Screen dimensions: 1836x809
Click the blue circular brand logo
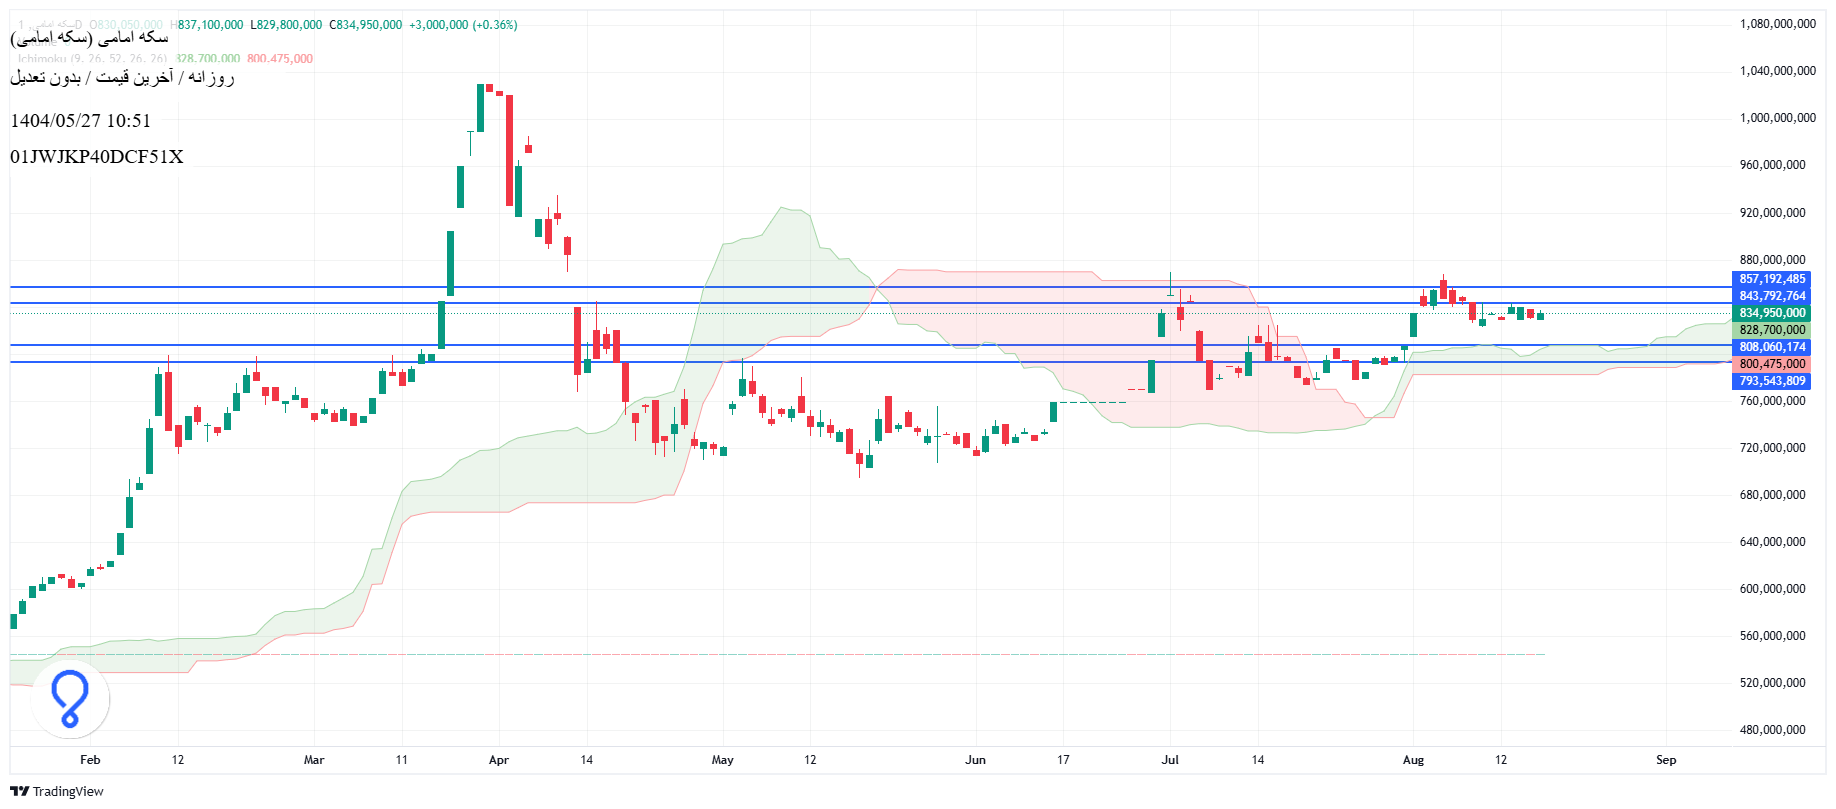70,698
